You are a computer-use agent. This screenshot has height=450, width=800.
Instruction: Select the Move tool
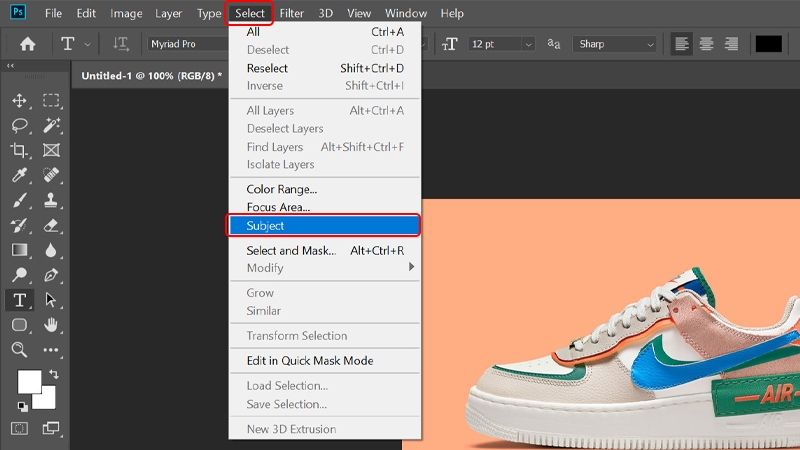tap(19, 101)
